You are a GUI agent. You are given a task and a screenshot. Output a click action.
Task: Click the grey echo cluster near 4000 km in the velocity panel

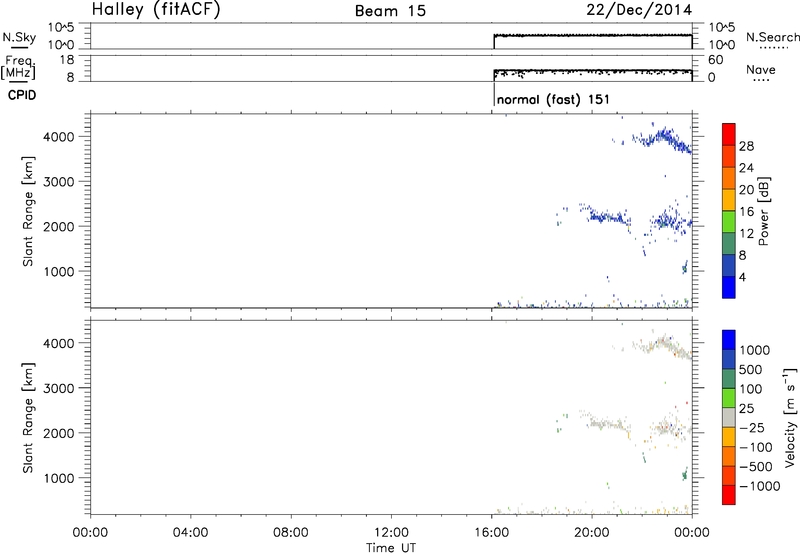662,345
